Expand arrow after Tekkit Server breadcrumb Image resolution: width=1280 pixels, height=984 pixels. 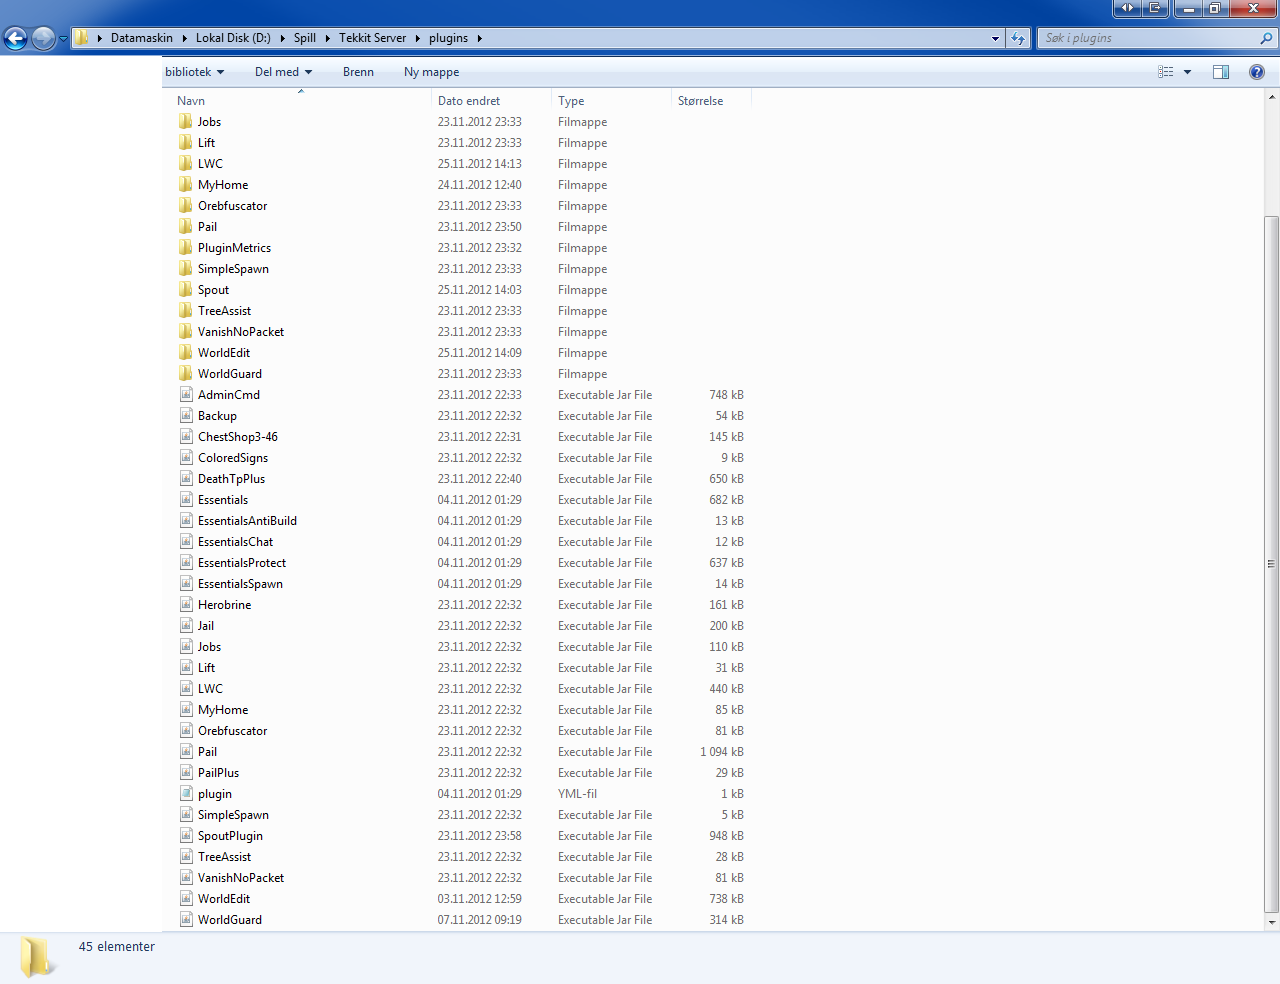(x=418, y=38)
